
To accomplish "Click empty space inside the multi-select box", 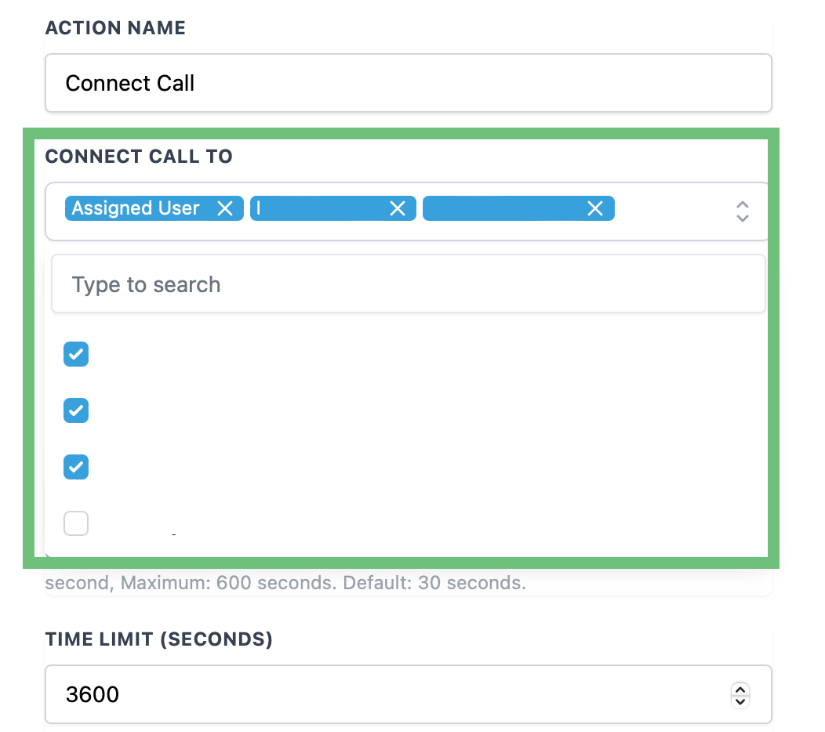I will pyautogui.click(x=670, y=210).
